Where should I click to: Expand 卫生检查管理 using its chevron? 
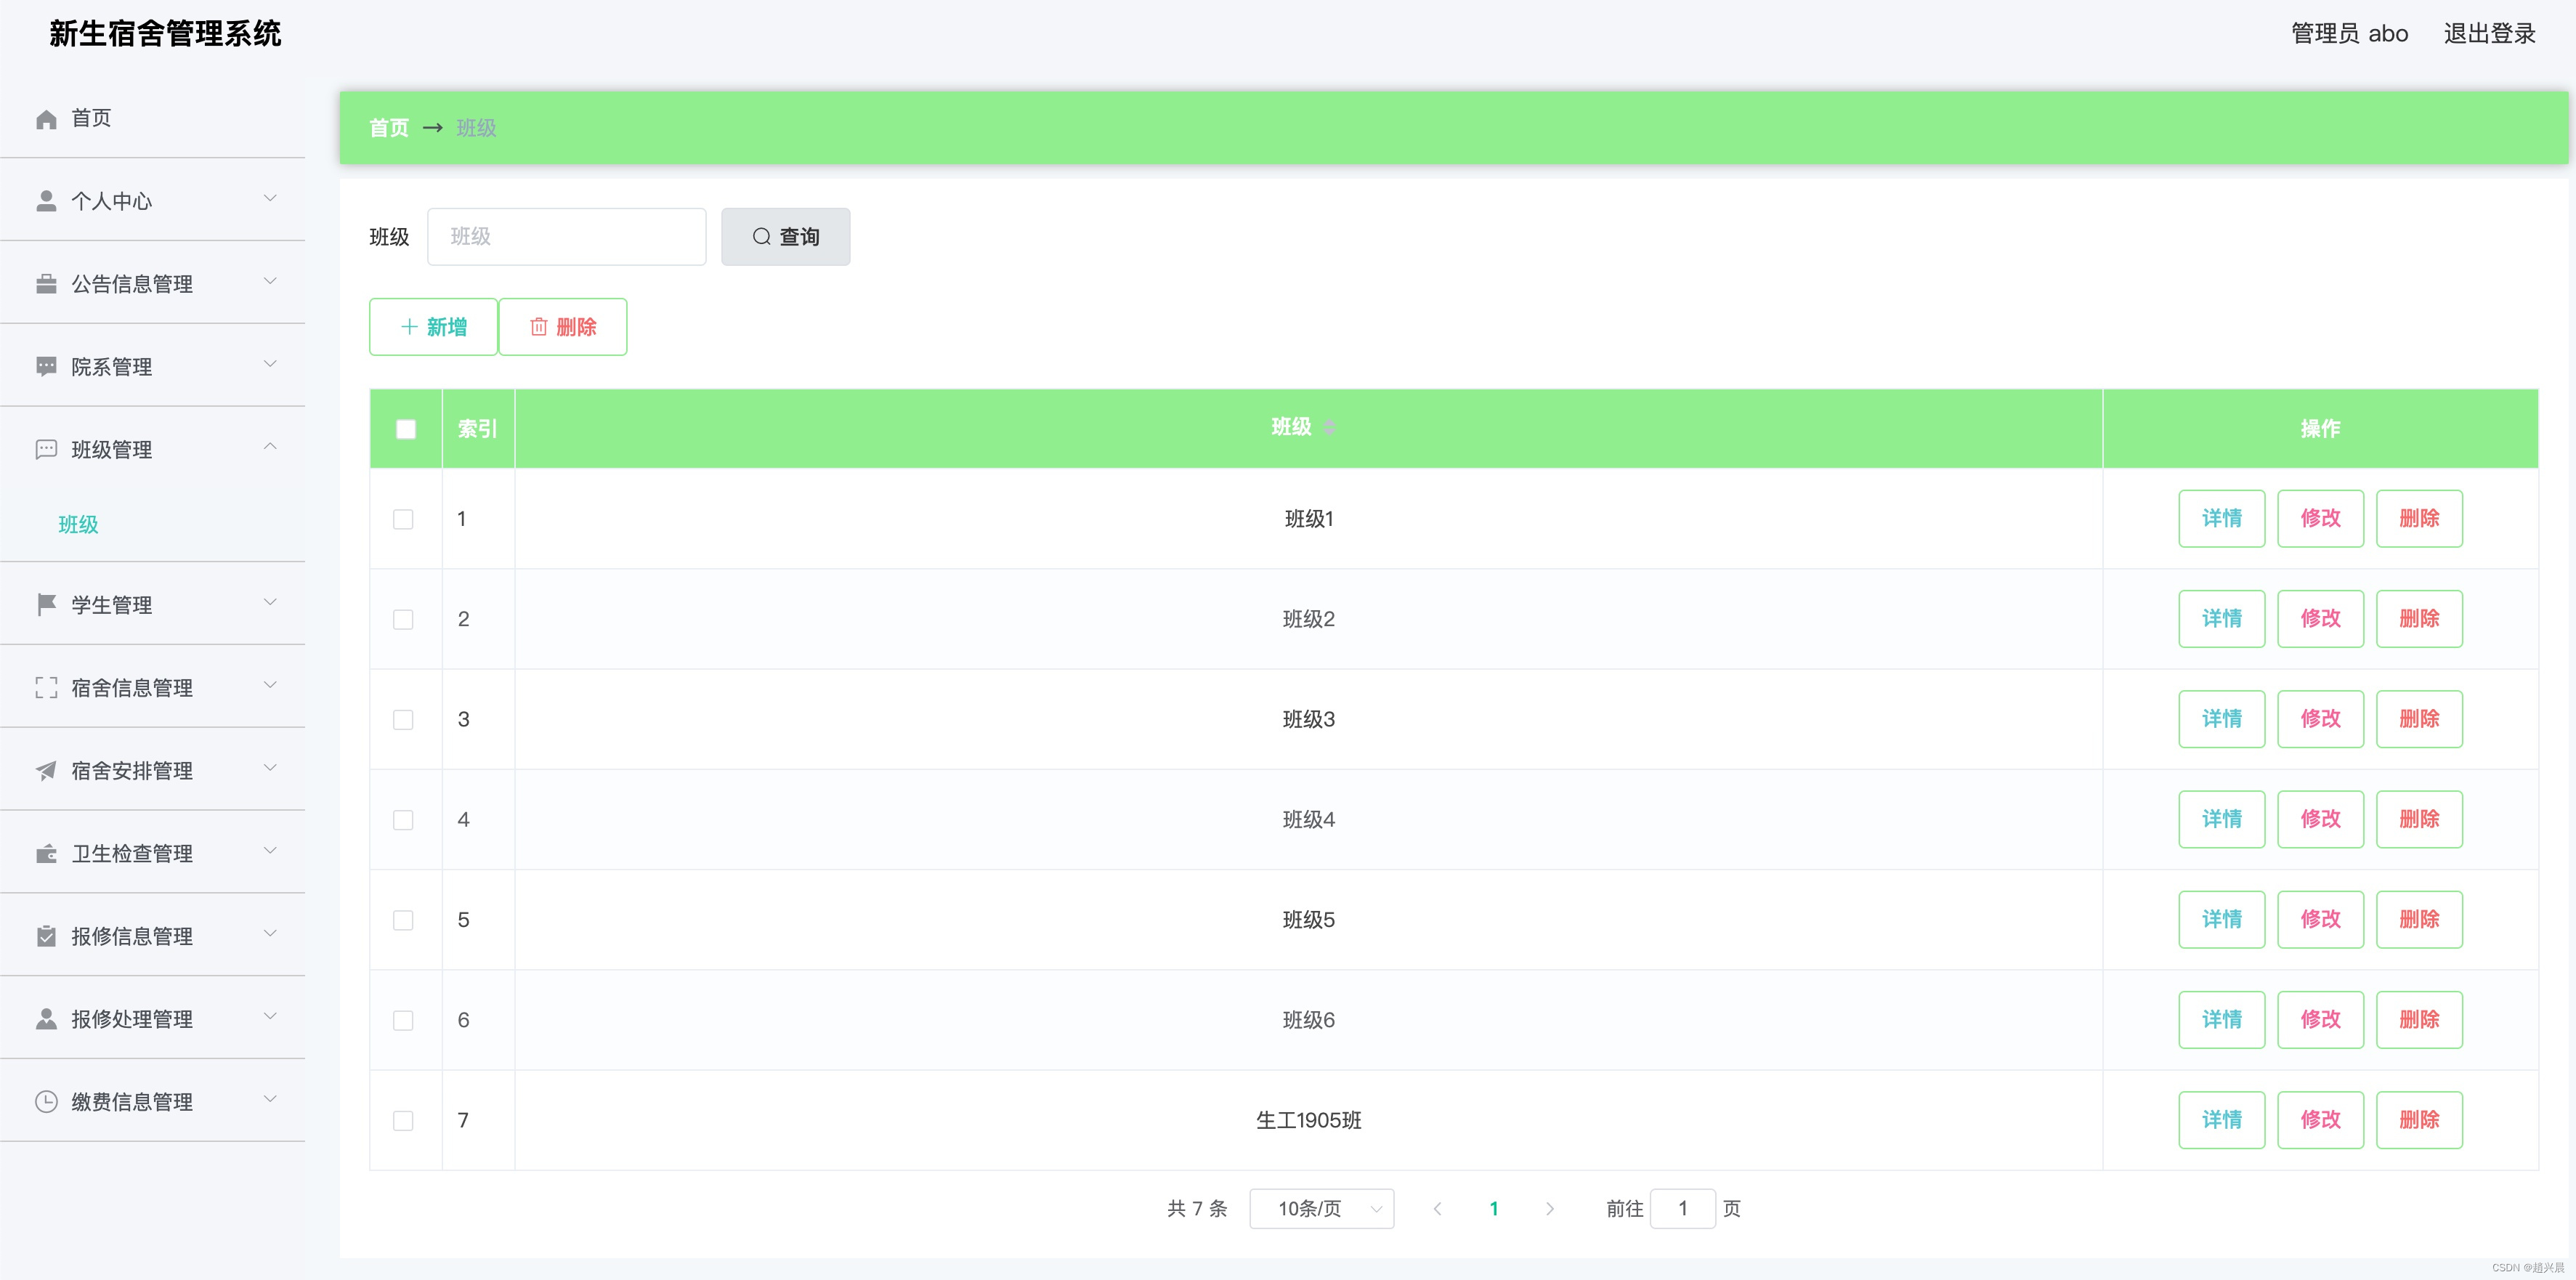click(270, 851)
